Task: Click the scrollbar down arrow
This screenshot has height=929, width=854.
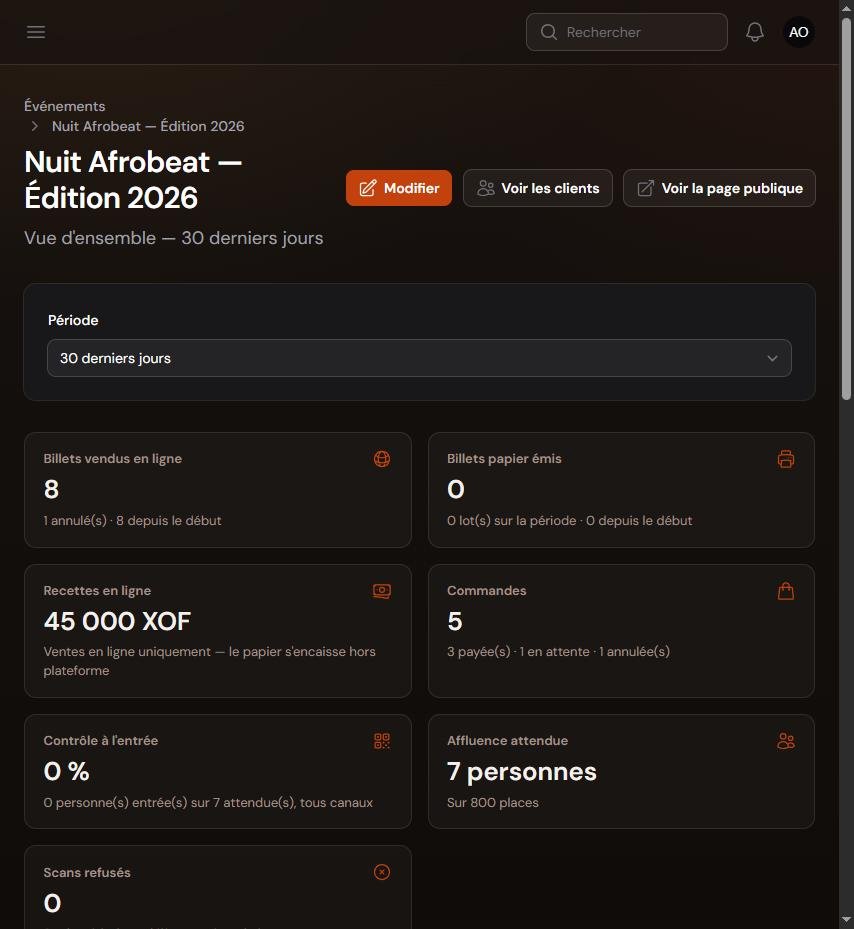Action: 846,920
